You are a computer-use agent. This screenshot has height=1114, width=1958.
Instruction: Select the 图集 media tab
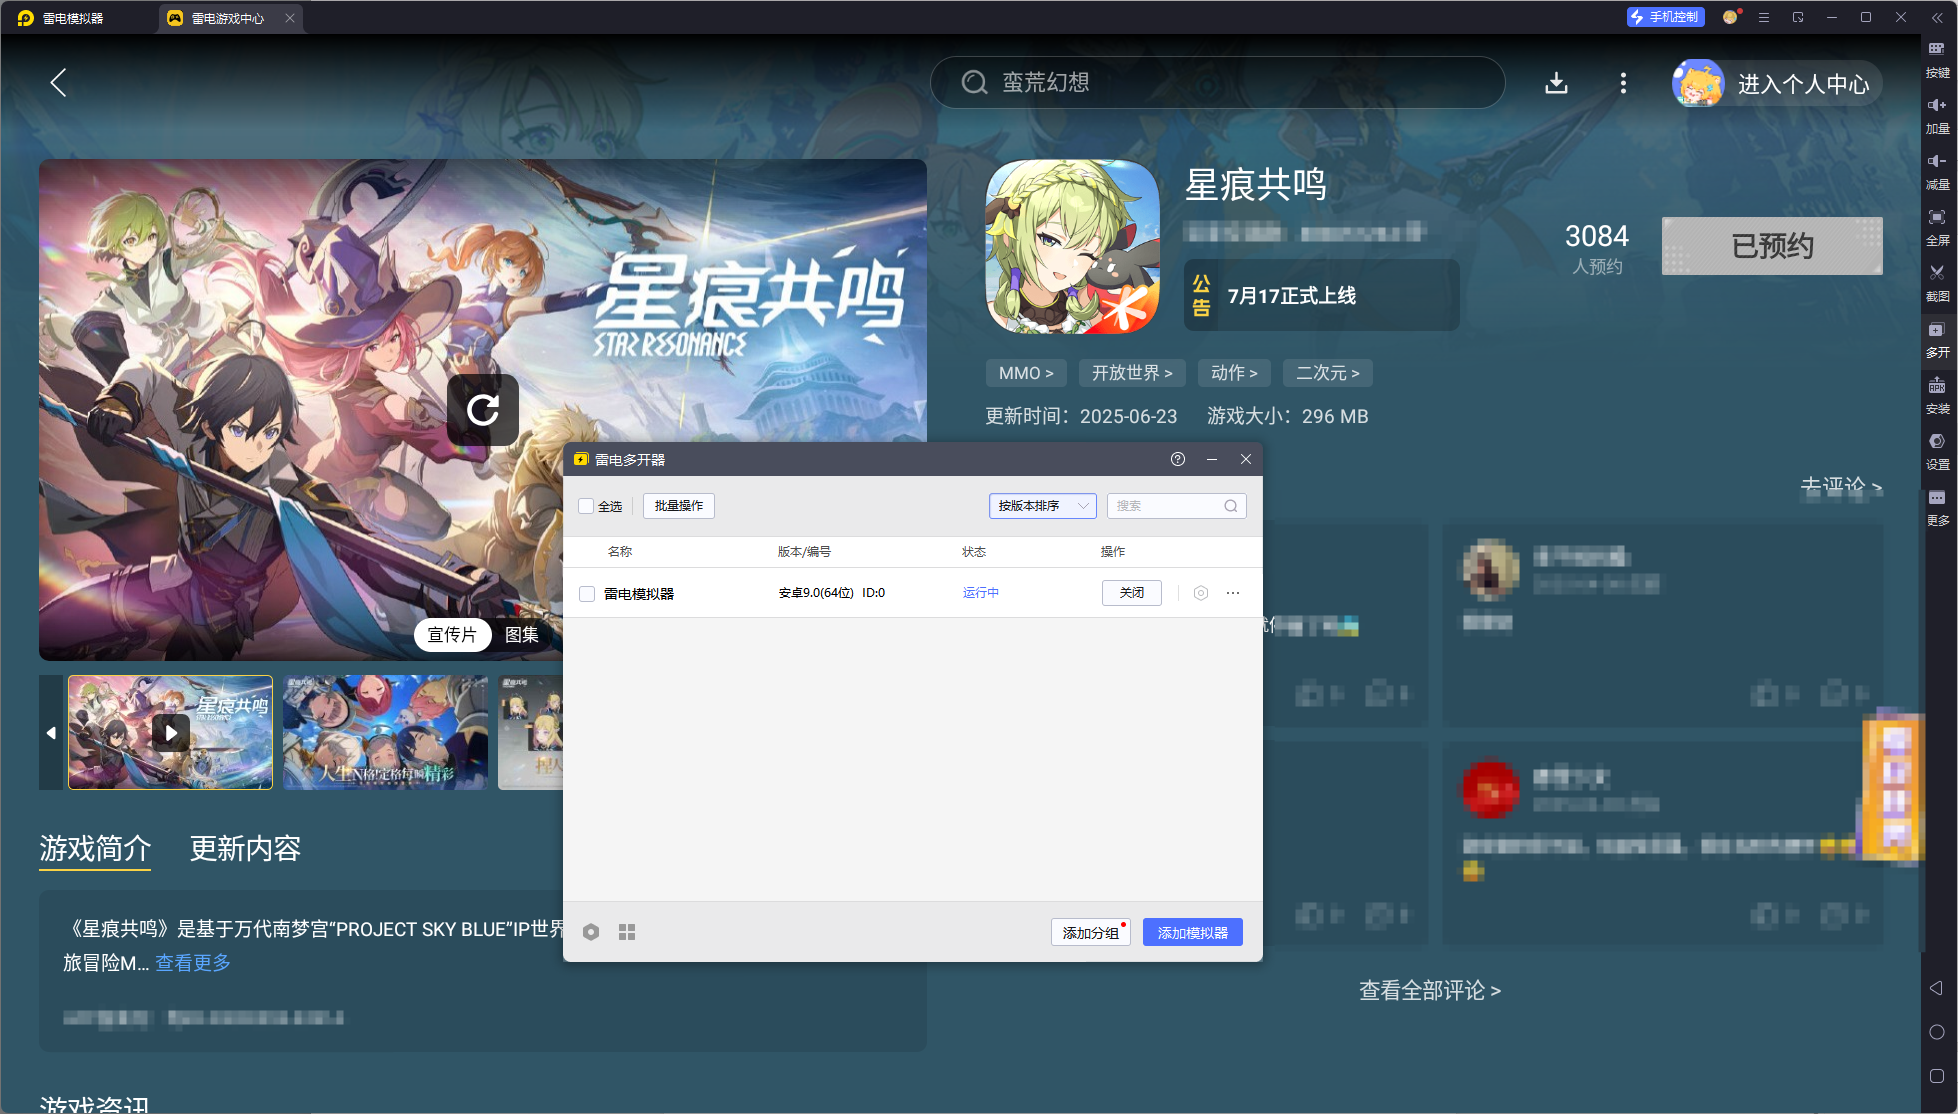pyautogui.click(x=522, y=635)
